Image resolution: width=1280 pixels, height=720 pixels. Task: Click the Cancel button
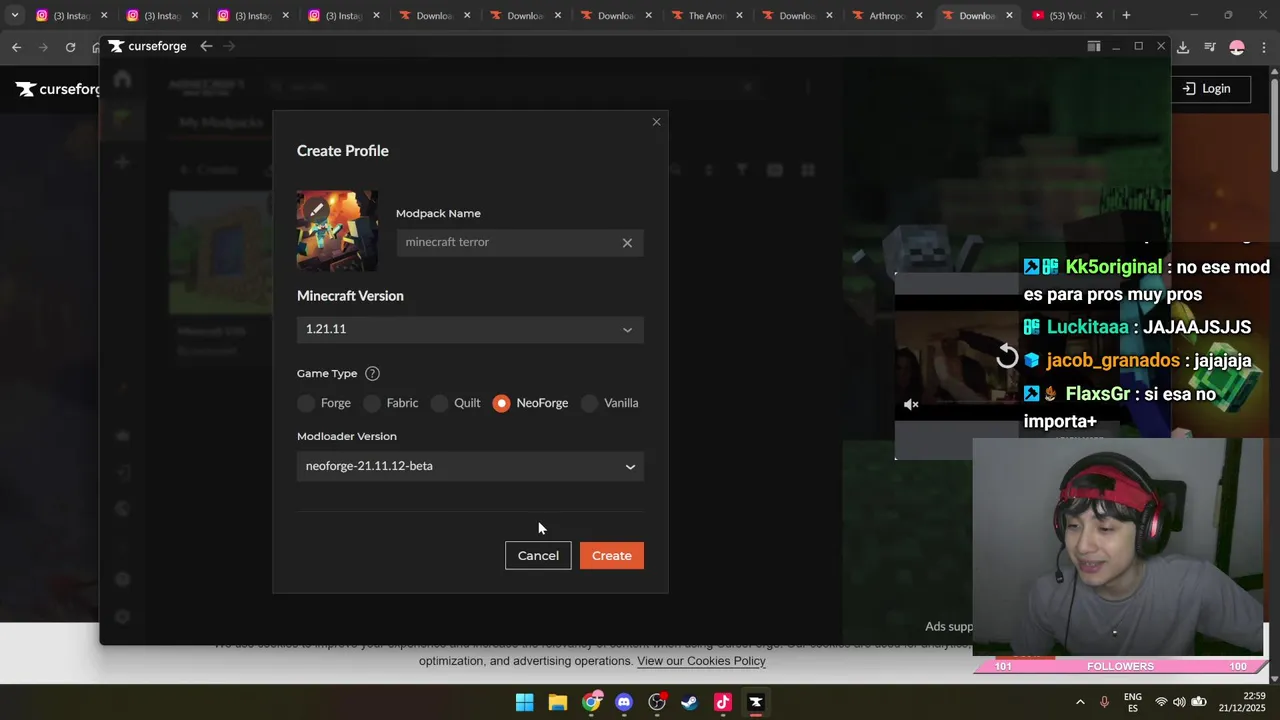pos(538,556)
